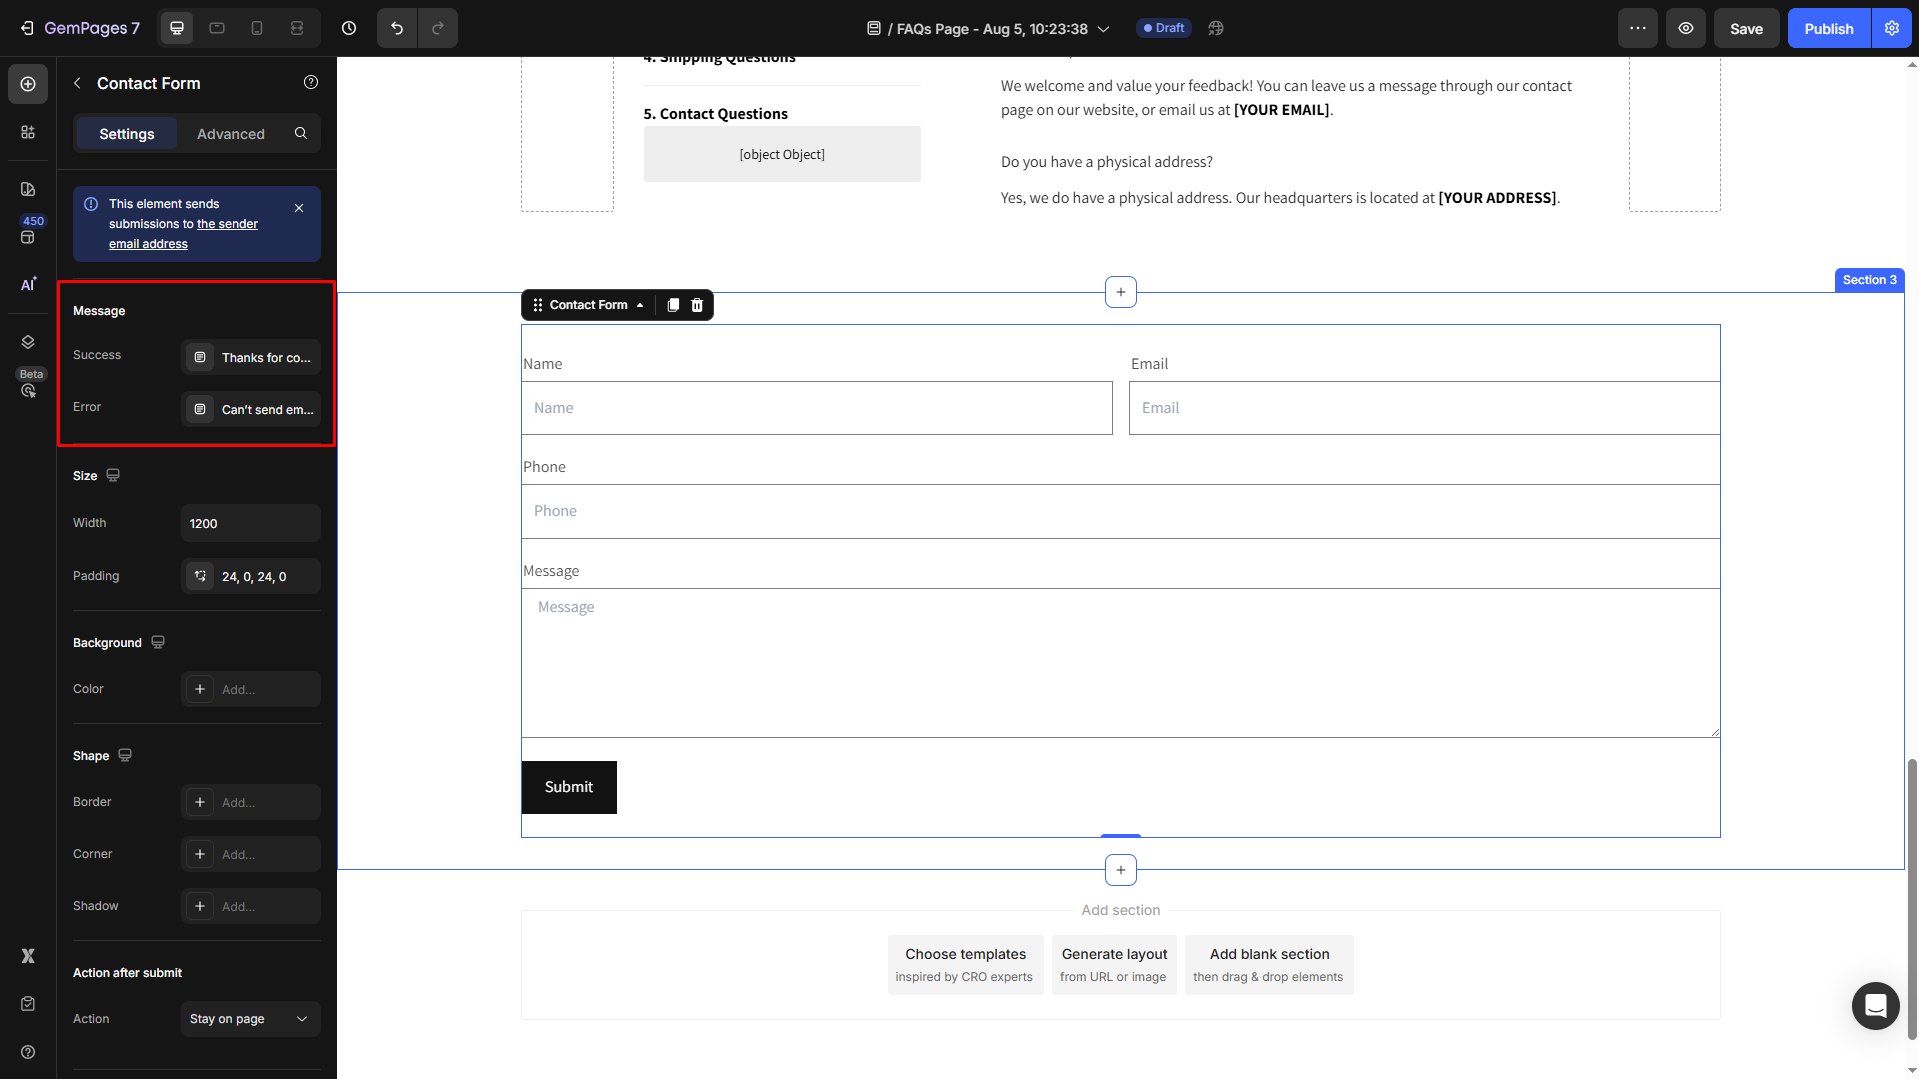The height and width of the screenshot is (1079, 1919).
Task: Switch to mobile device view
Action: [257, 28]
